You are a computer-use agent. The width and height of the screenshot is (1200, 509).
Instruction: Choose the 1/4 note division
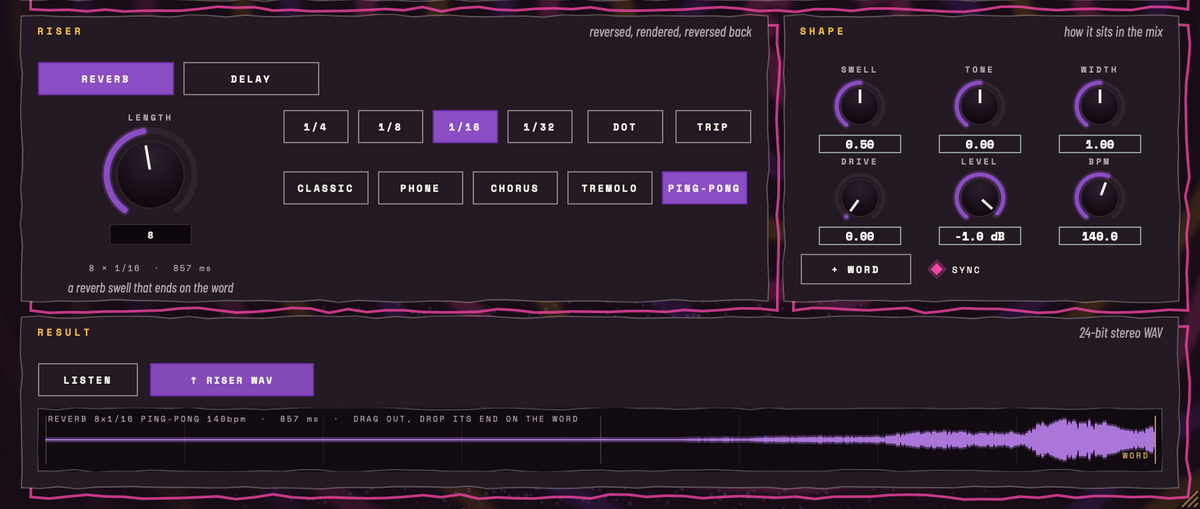pyautogui.click(x=315, y=127)
